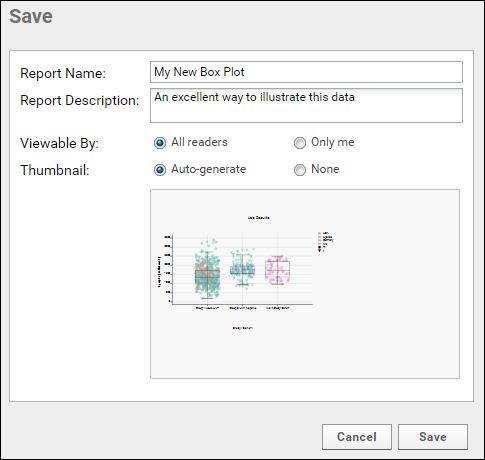Click the Viewable By label
Image resolution: width=485 pixels, height=460 pixels.
[60, 143]
